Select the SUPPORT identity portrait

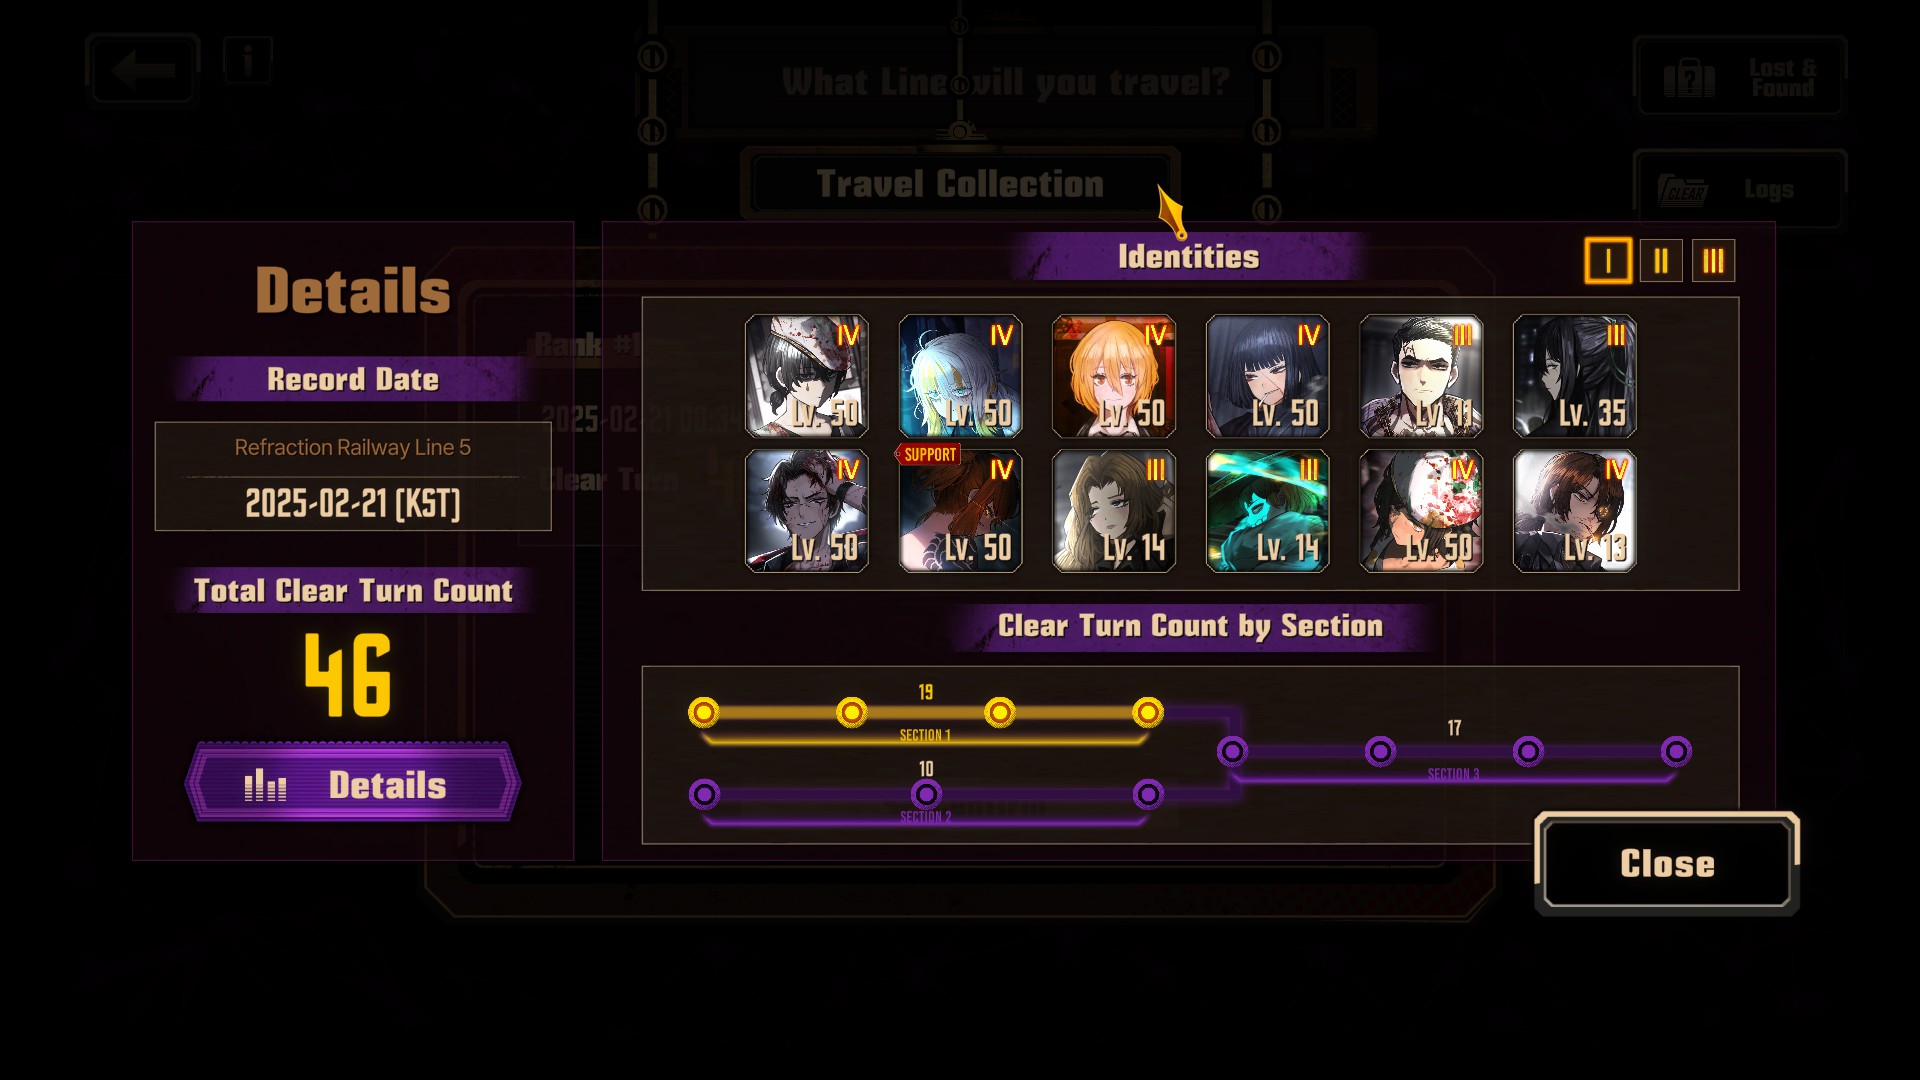pos(960,510)
